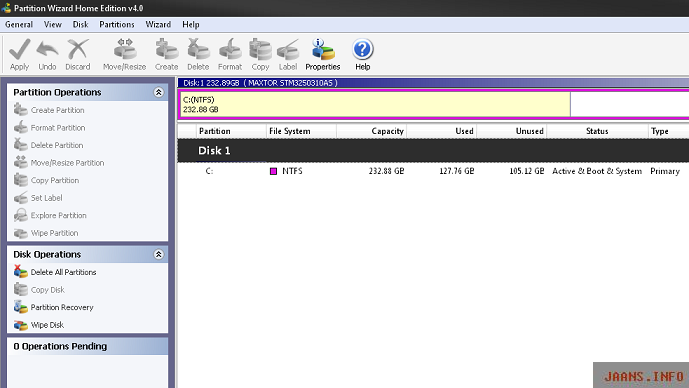
Task: Click the Wipe Partition text entry
Action: [x=54, y=233]
